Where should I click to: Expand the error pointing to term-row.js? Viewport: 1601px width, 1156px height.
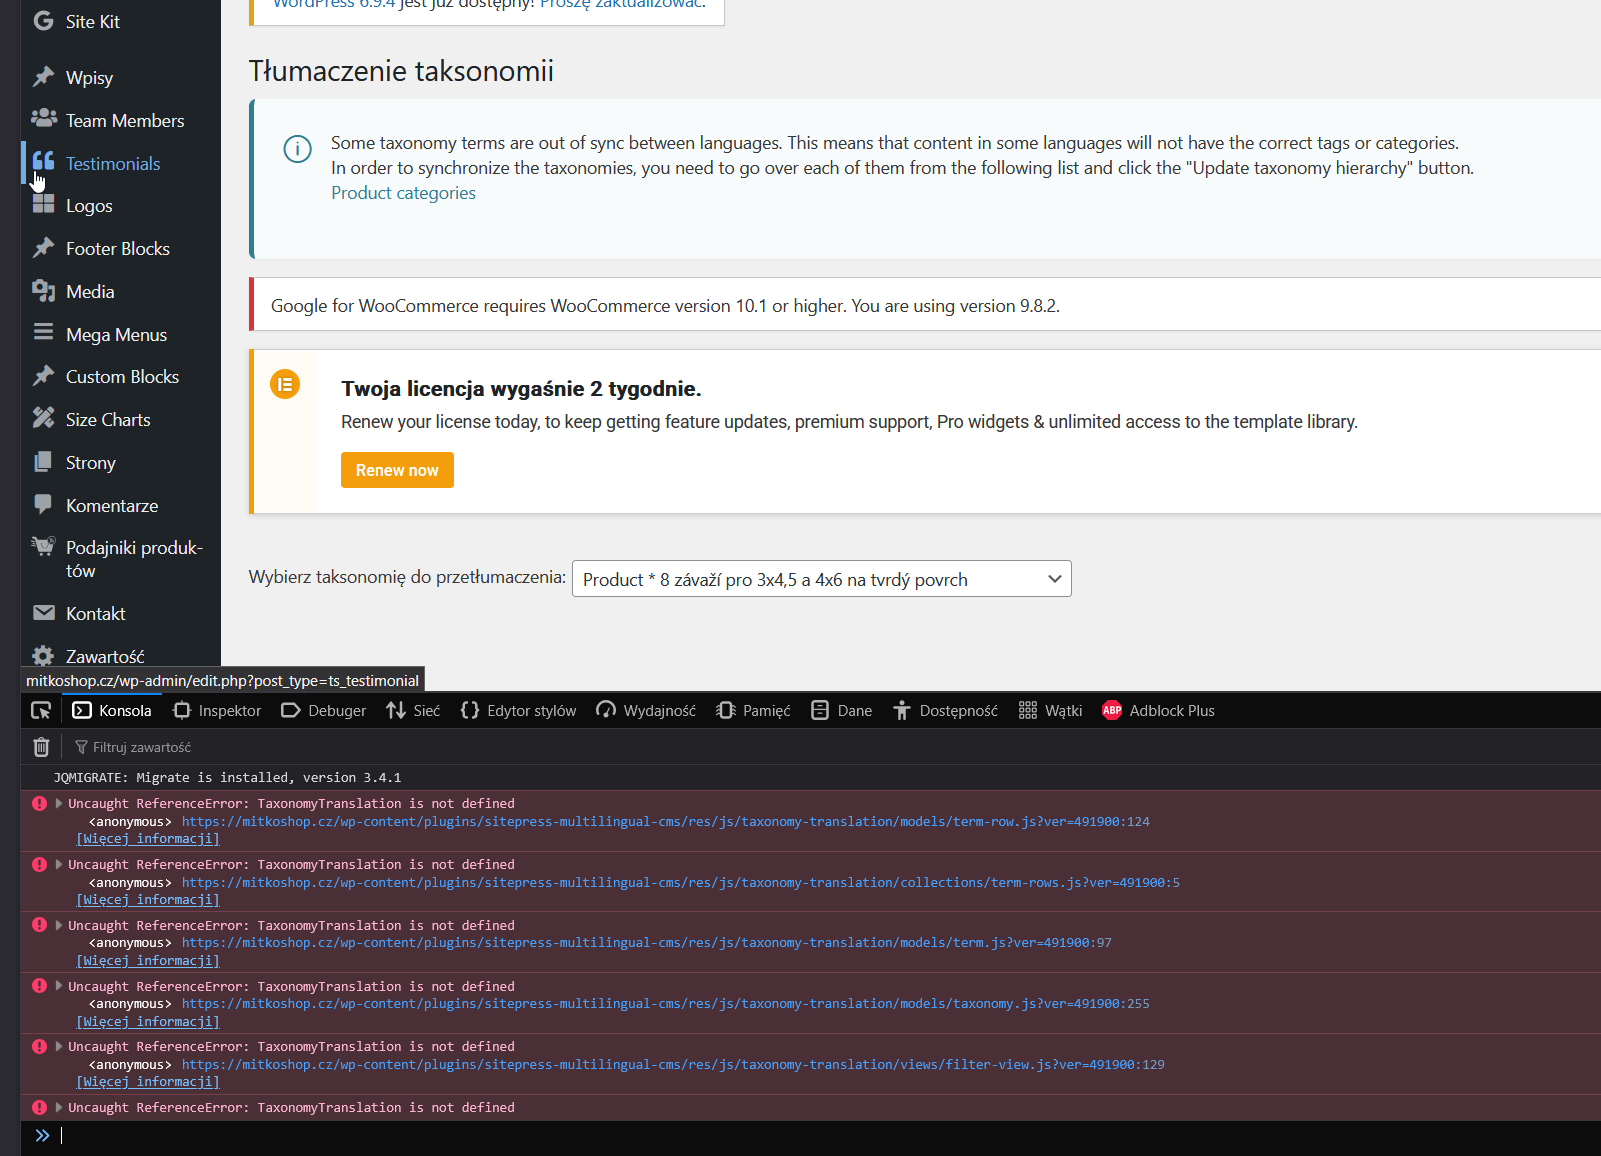[x=59, y=803]
